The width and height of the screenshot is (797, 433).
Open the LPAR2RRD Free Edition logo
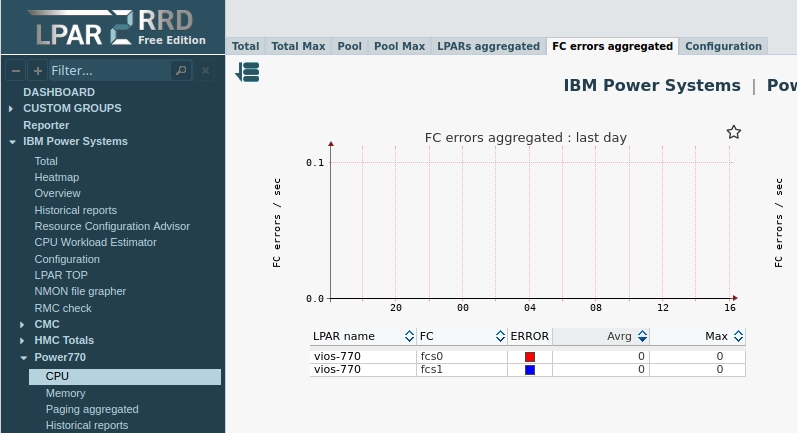[x=117, y=27]
